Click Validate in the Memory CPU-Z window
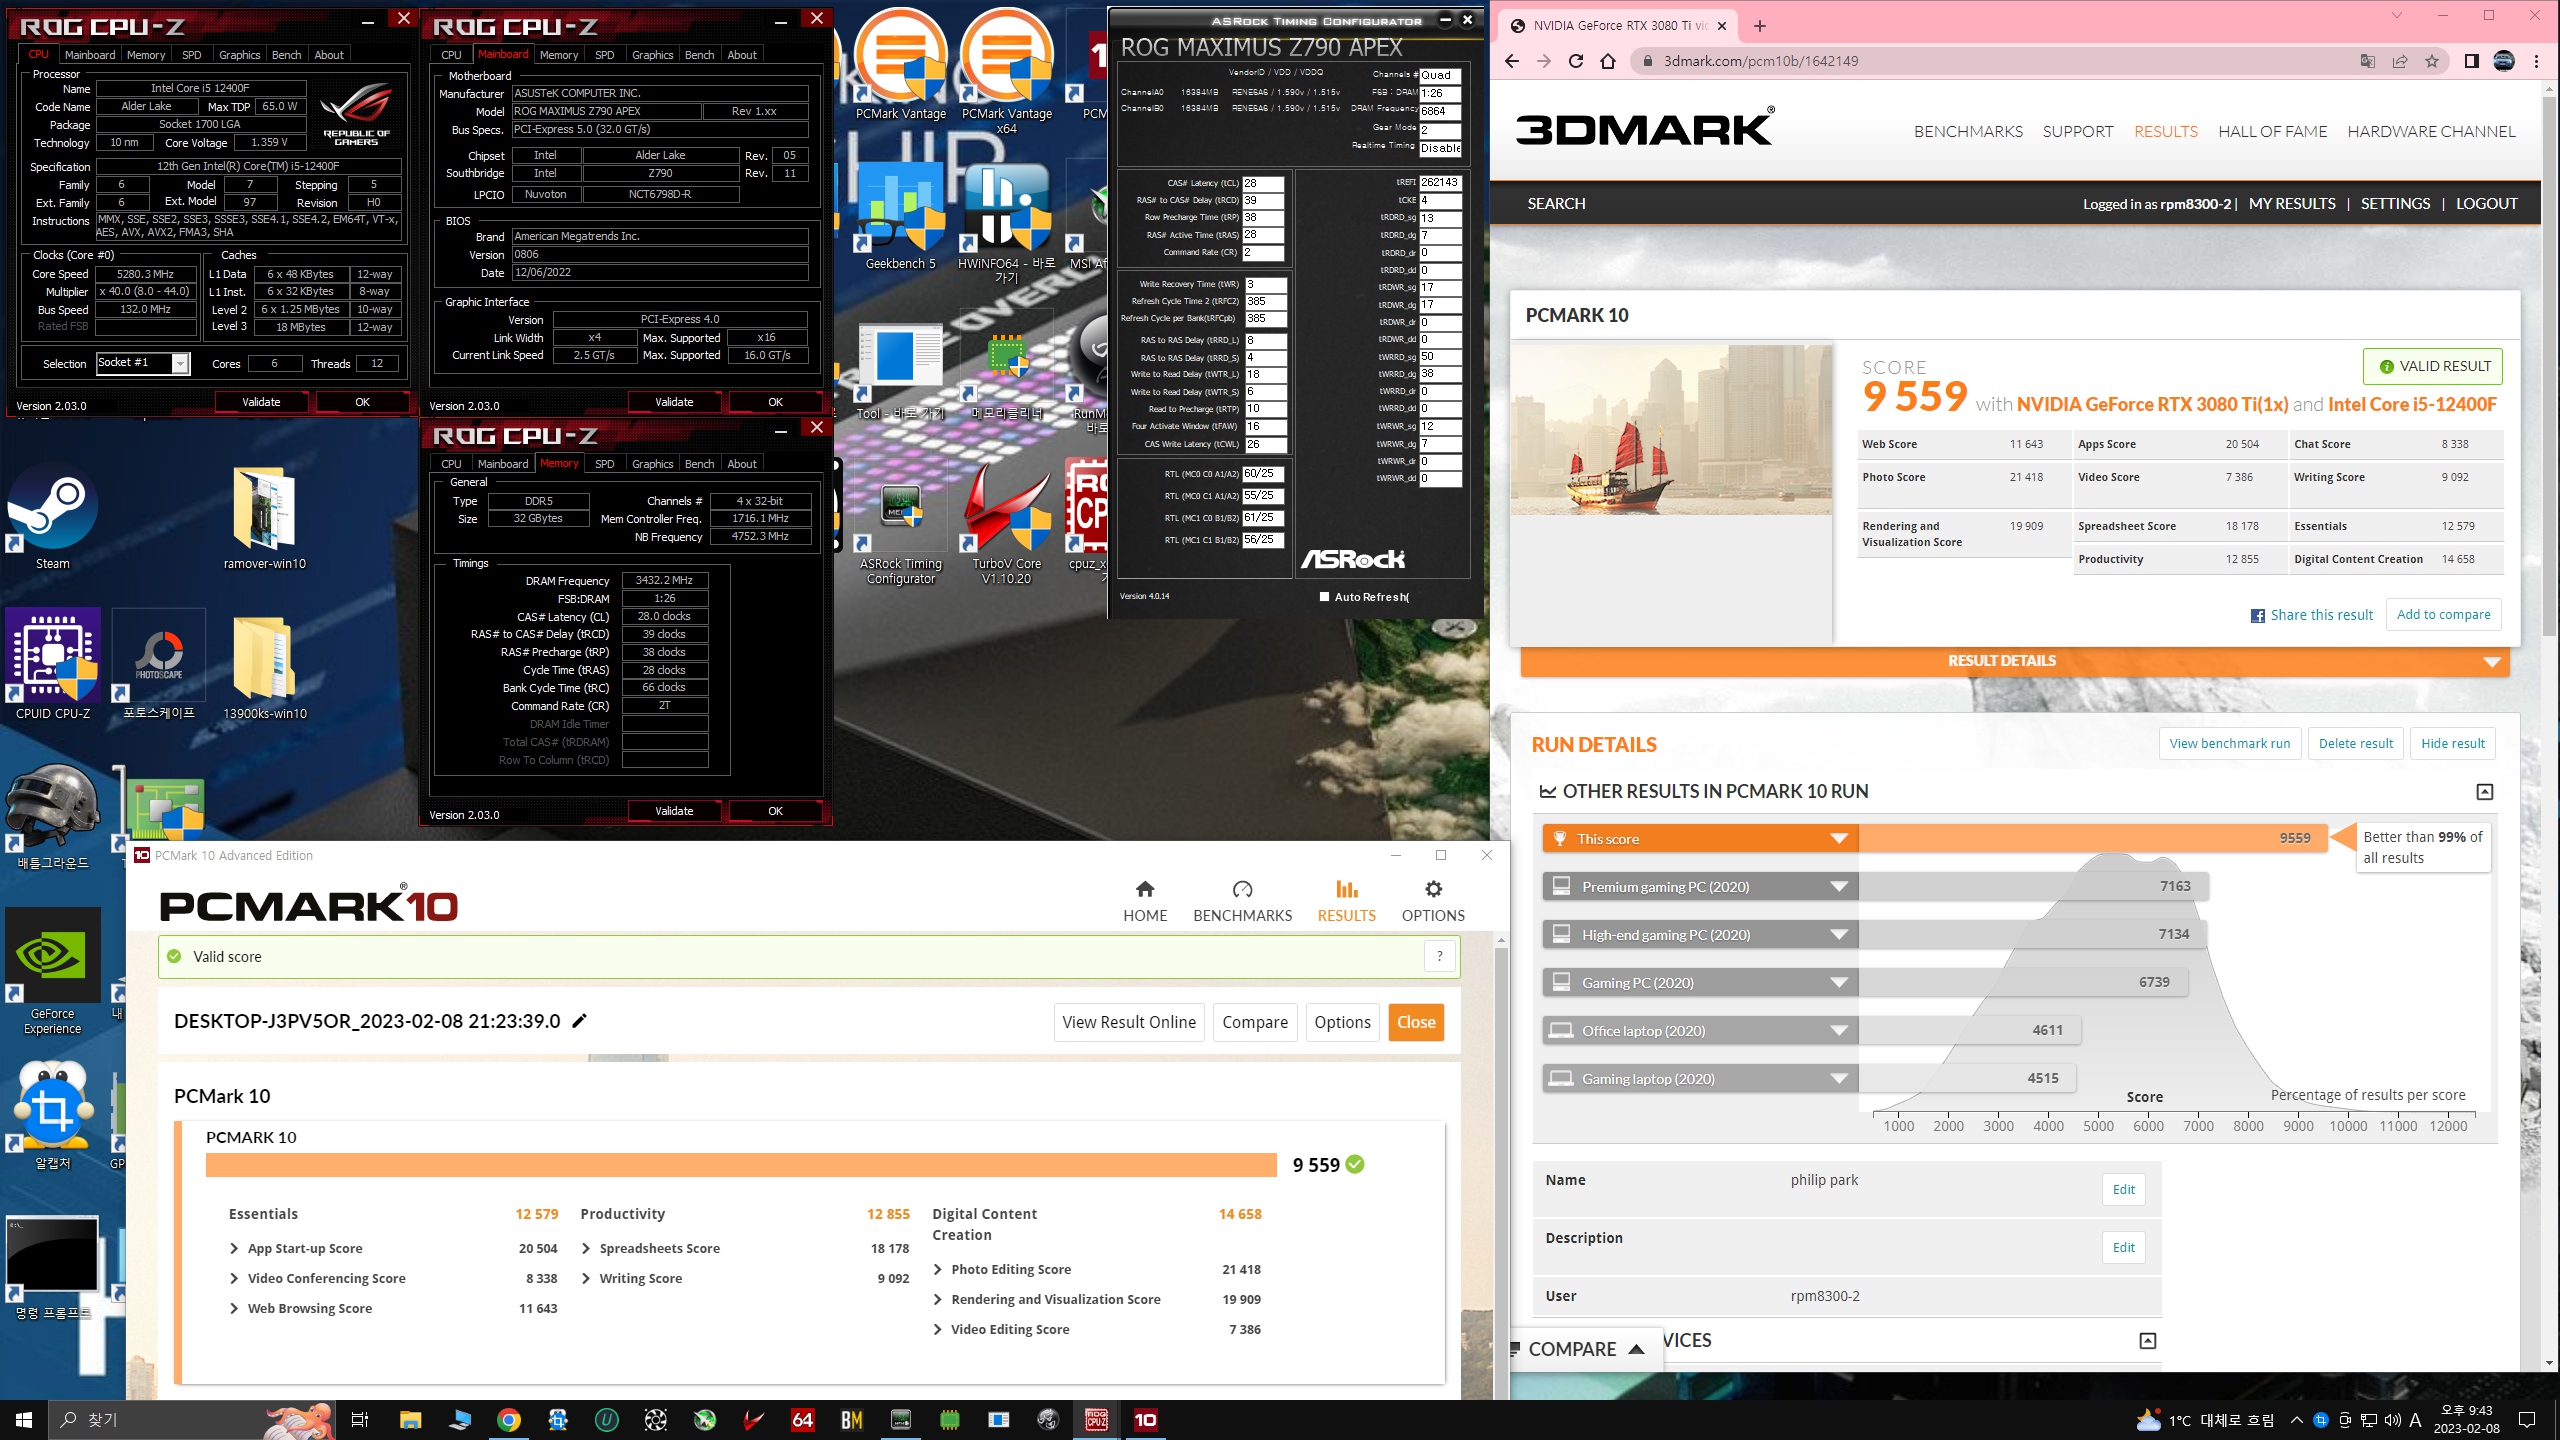The width and height of the screenshot is (2560, 1440). tap(674, 811)
